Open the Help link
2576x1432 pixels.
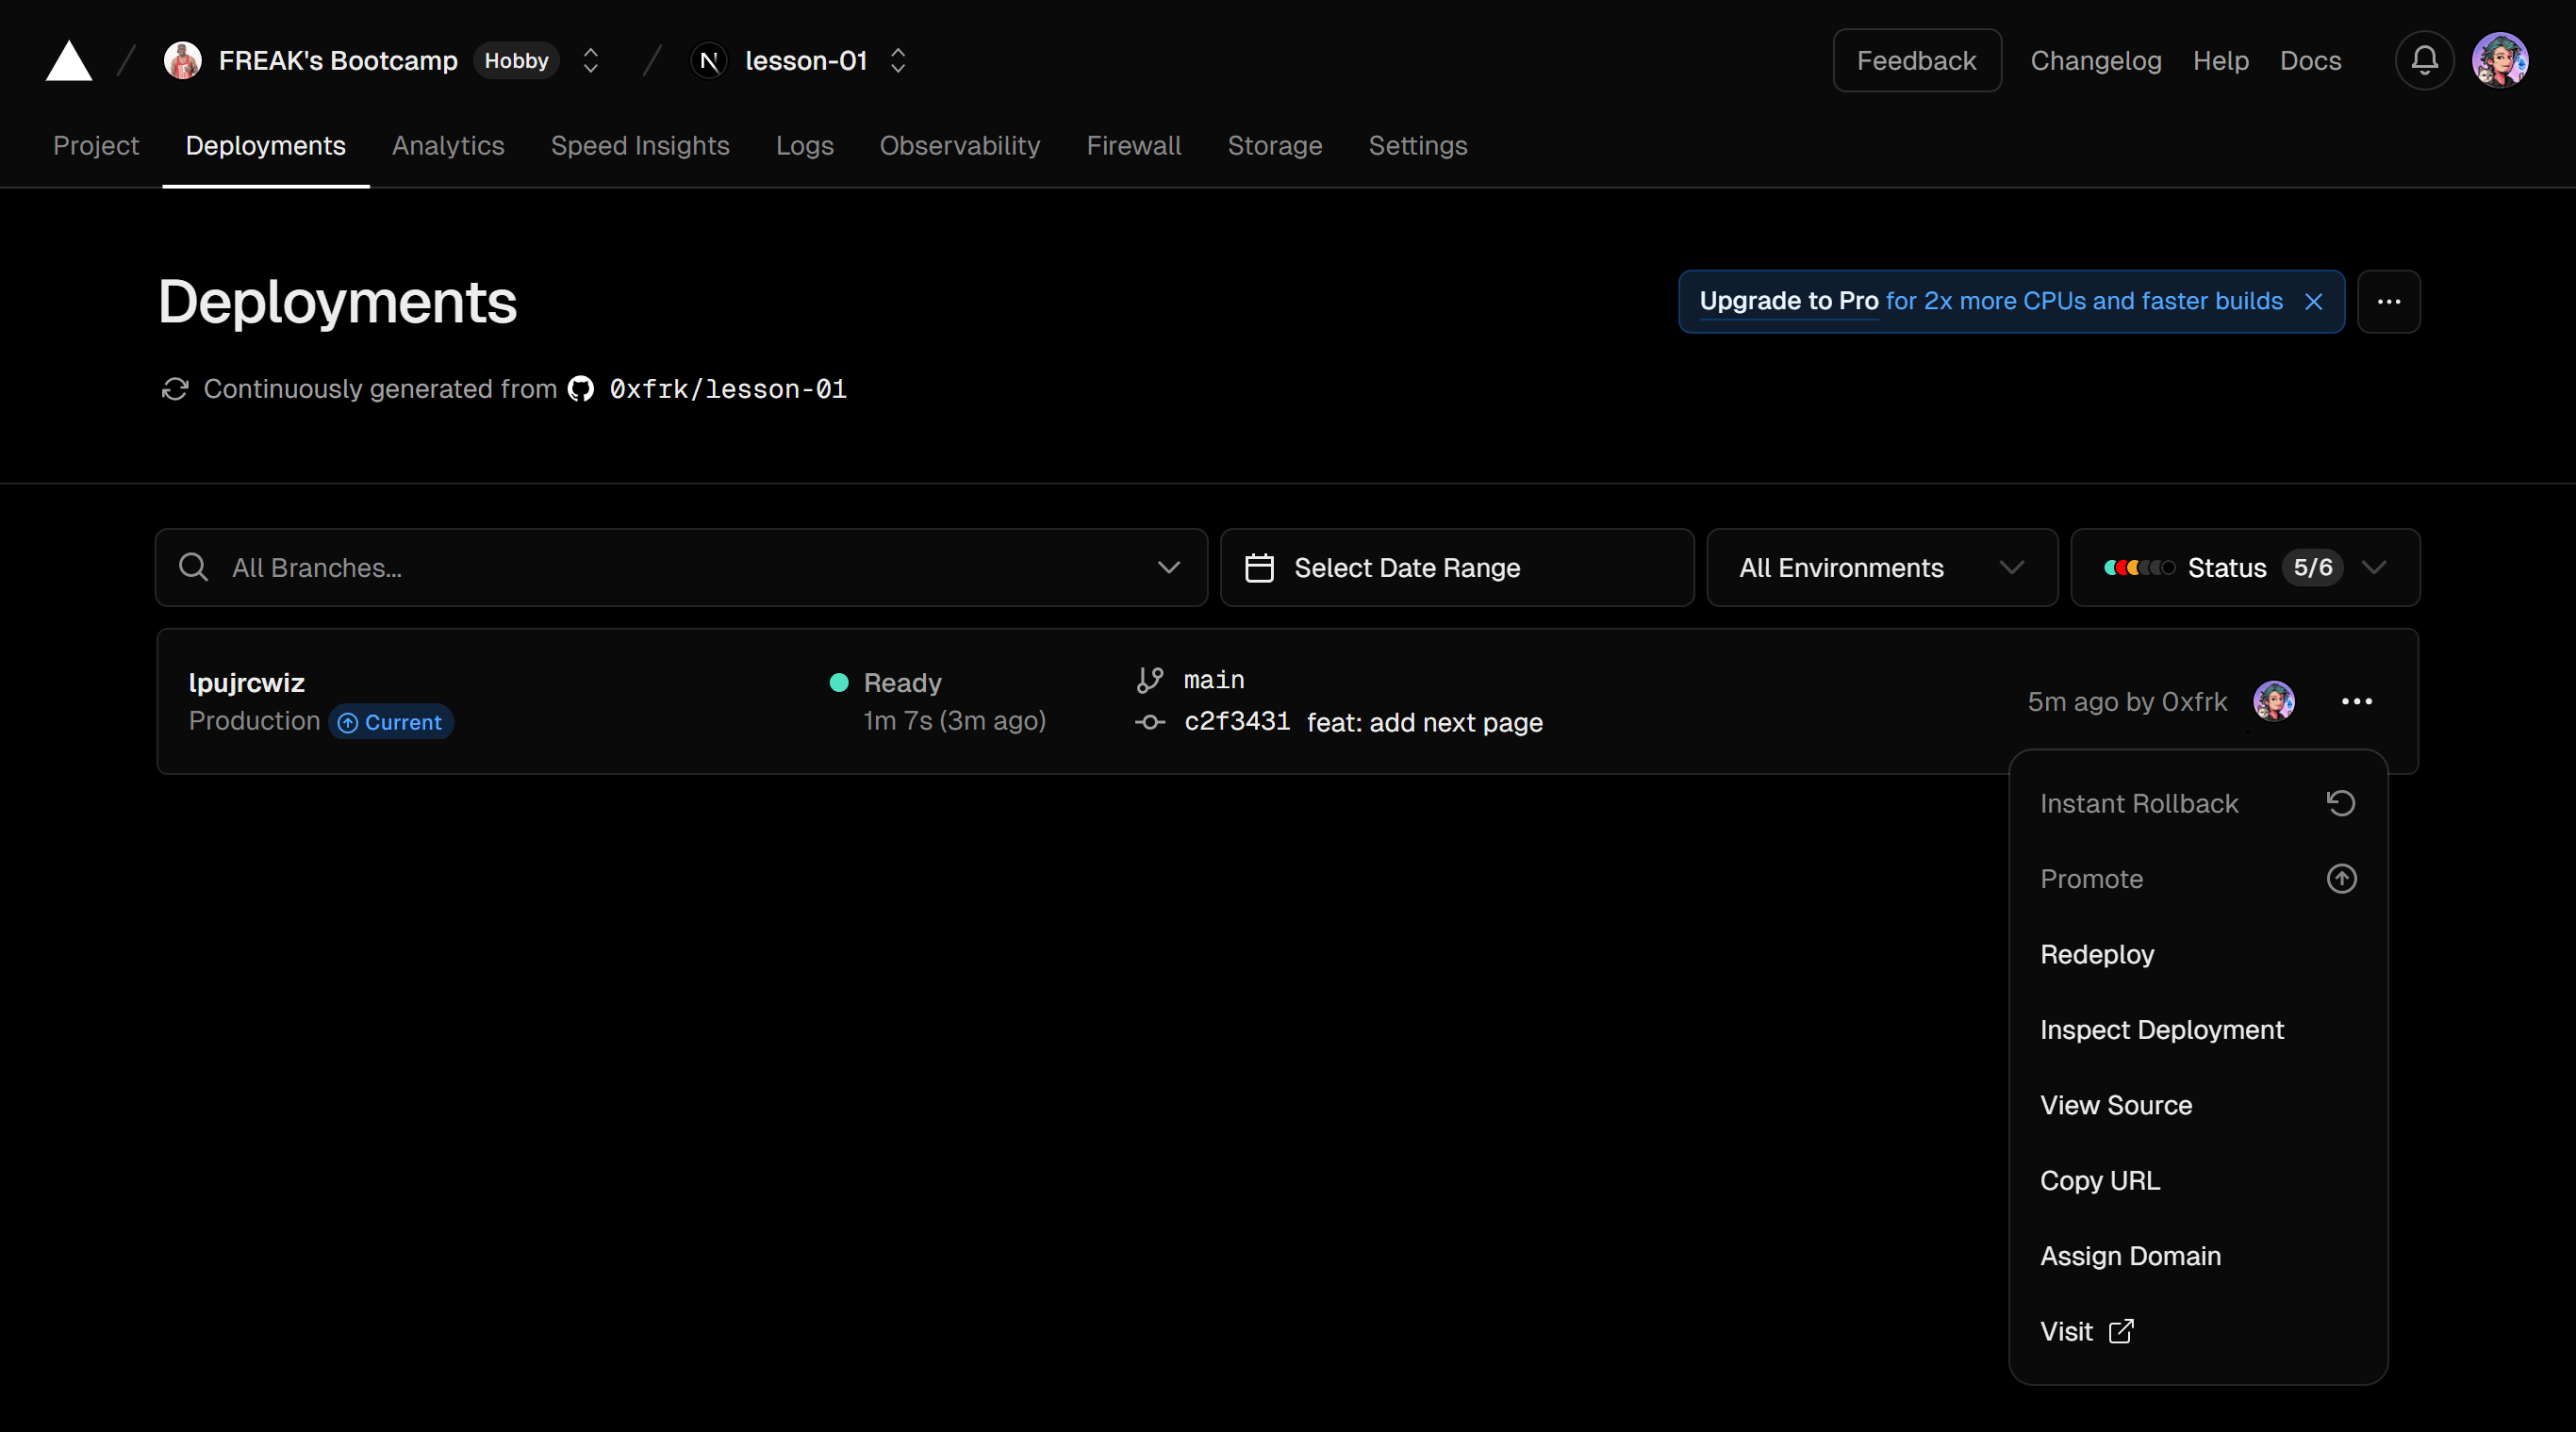point(2220,61)
